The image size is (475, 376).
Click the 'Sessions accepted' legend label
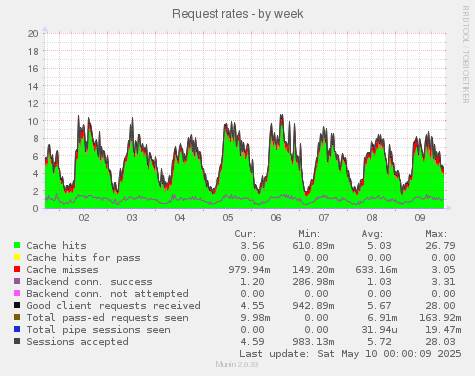point(77,342)
